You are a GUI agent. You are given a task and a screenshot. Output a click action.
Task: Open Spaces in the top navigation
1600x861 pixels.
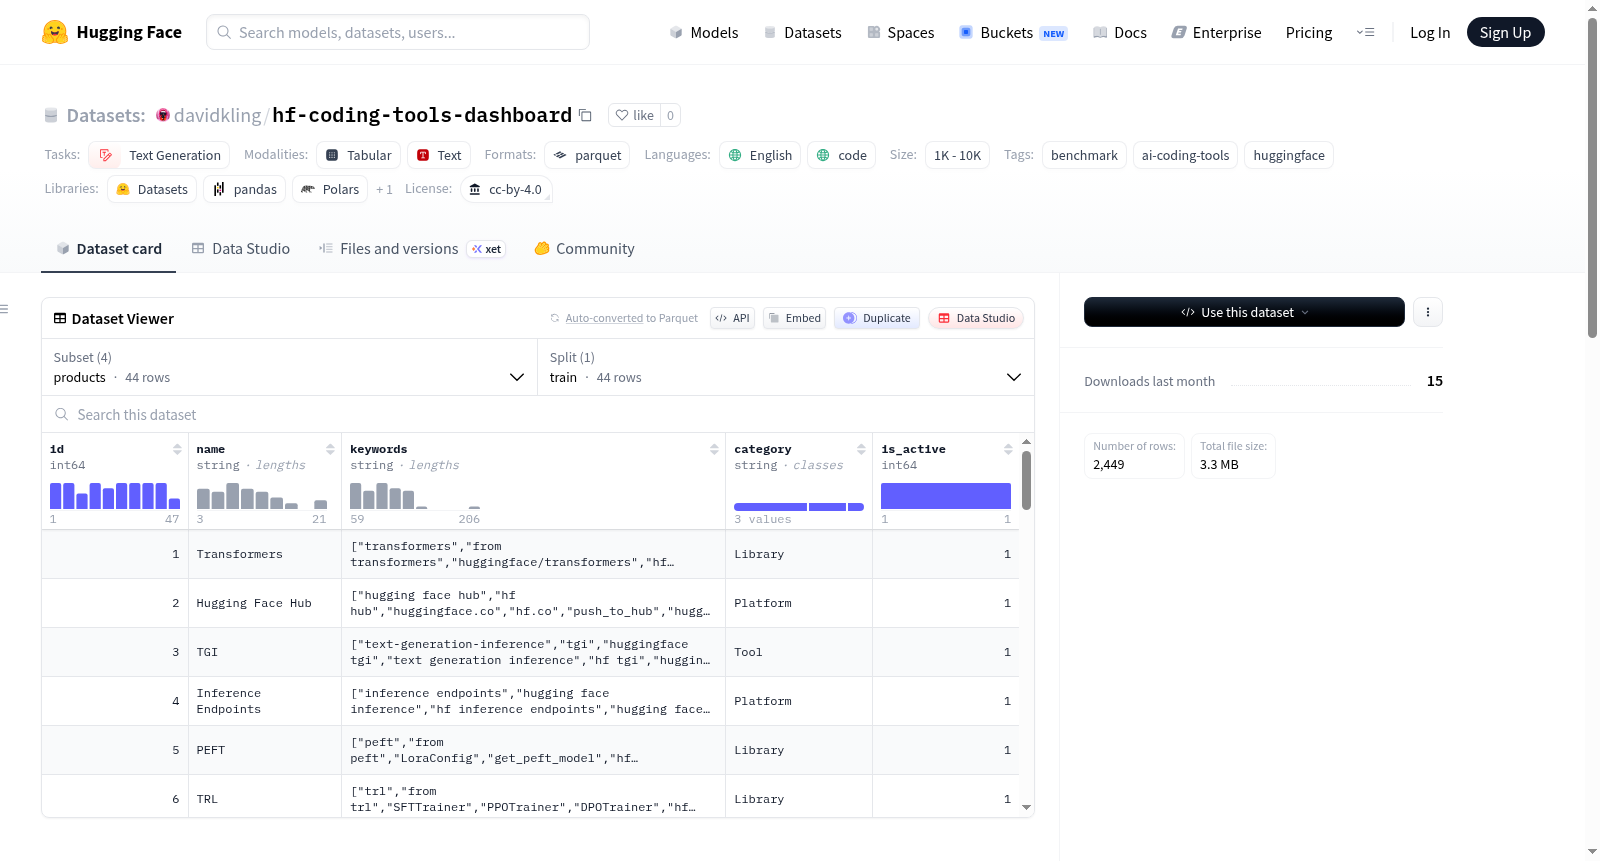[901, 32]
